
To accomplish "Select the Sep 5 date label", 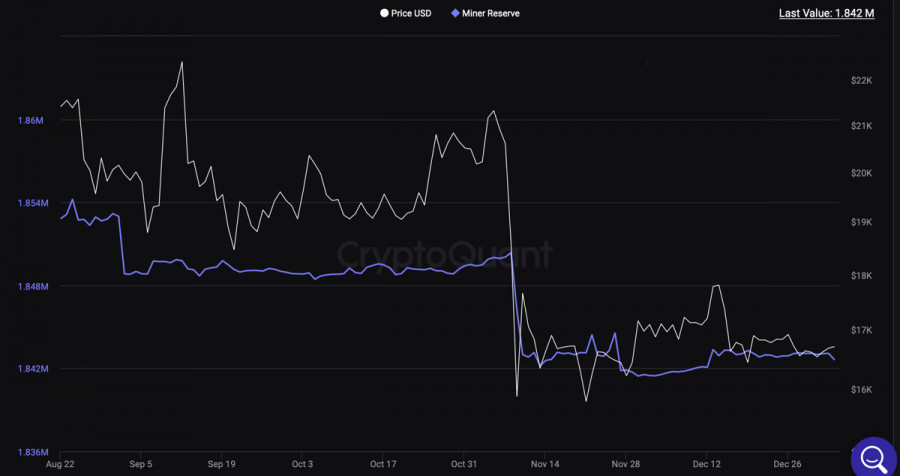I will click(x=141, y=464).
